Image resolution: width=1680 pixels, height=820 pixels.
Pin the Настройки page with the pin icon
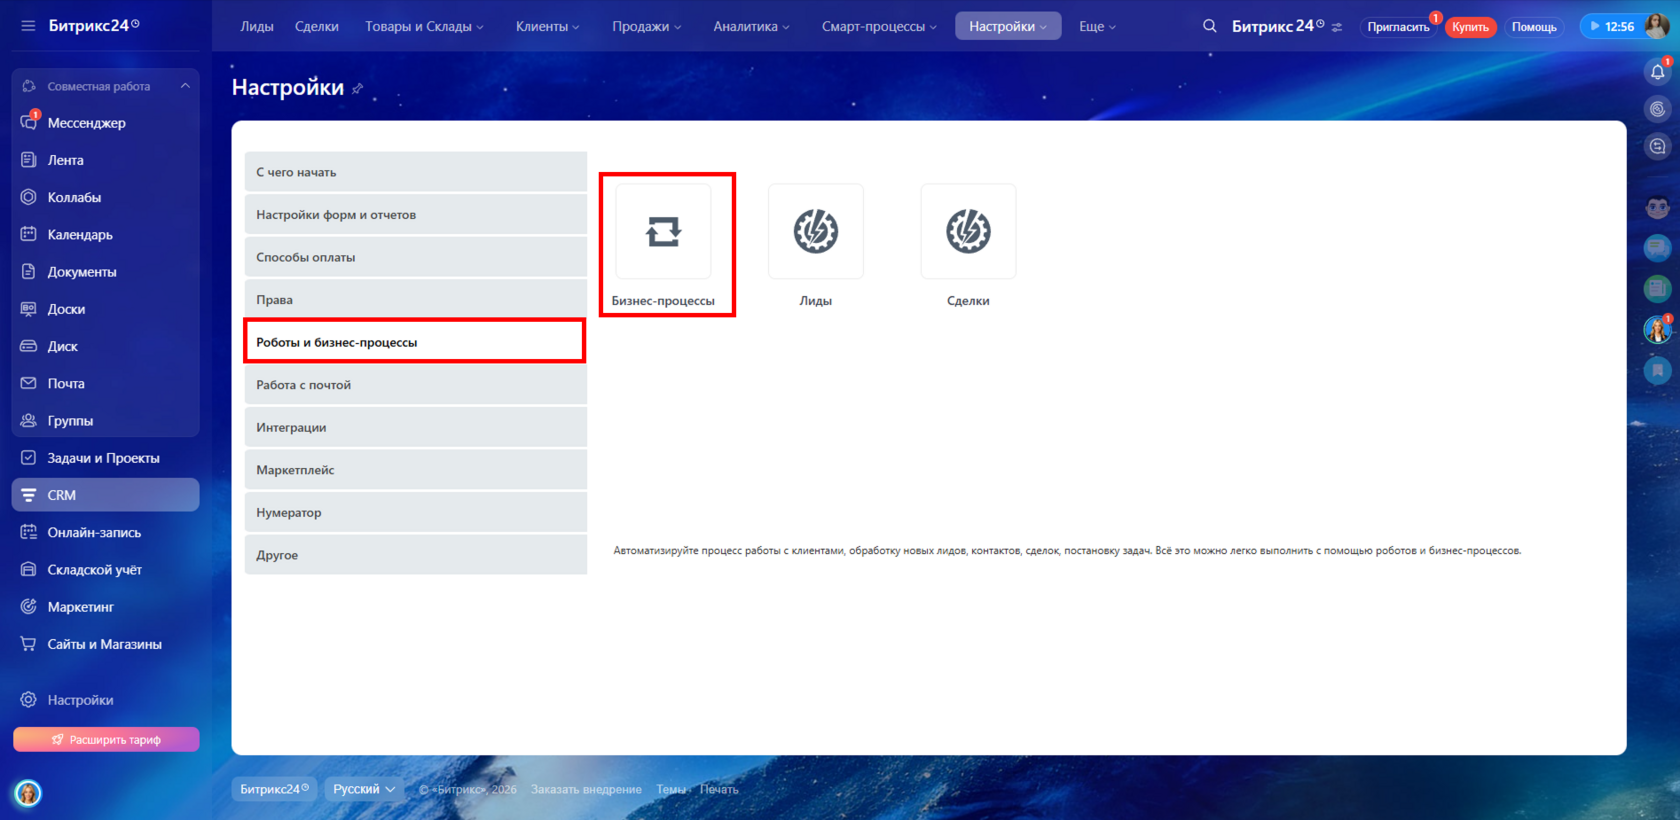tap(357, 89)
